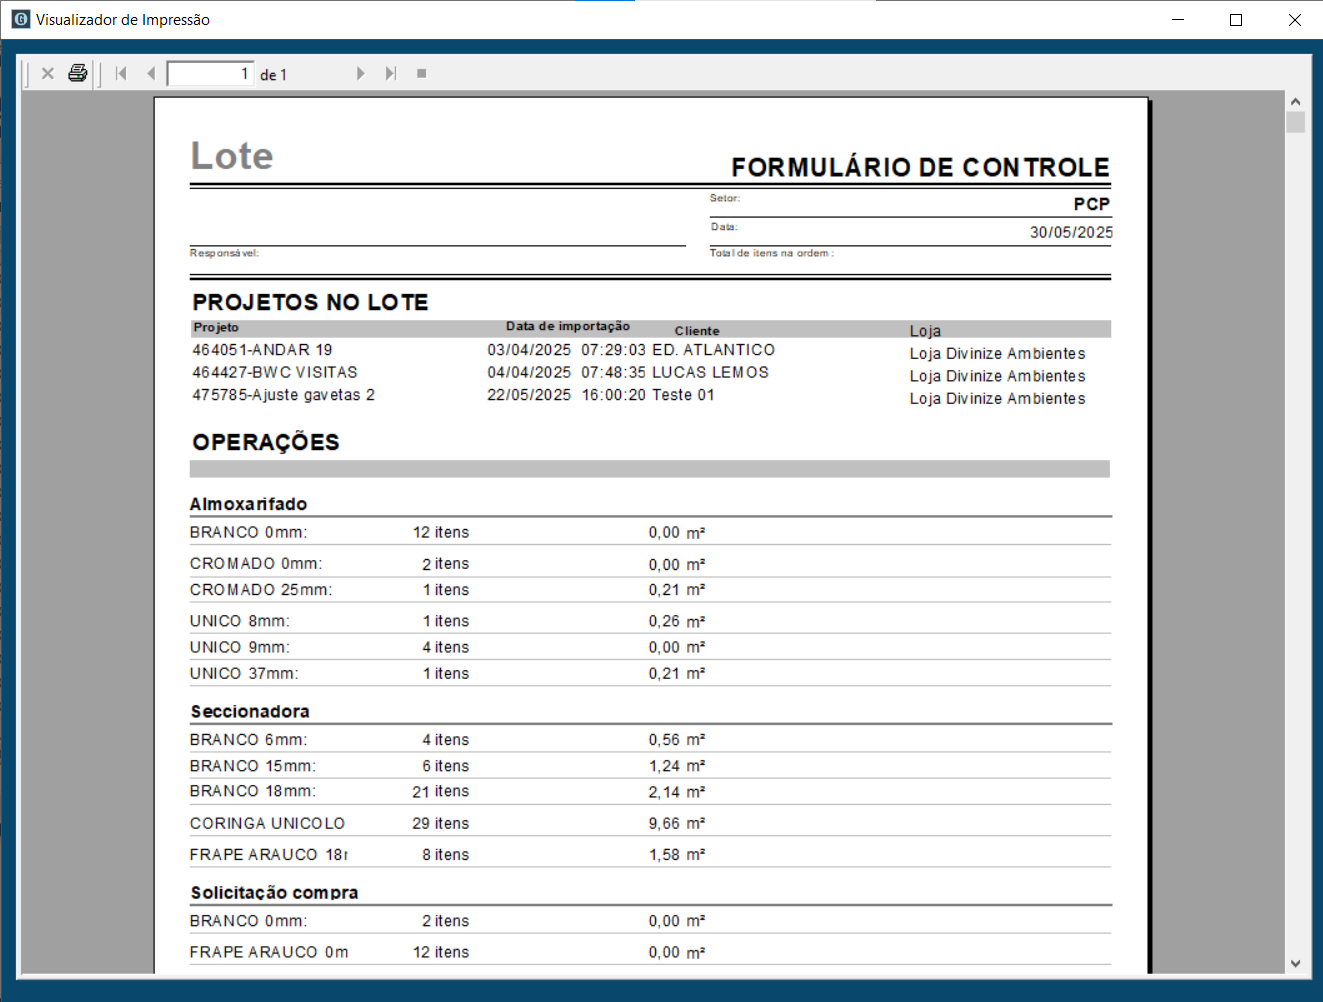Click the Data de importação column header
1323x1002 pixels.
(x=568, y=326)
